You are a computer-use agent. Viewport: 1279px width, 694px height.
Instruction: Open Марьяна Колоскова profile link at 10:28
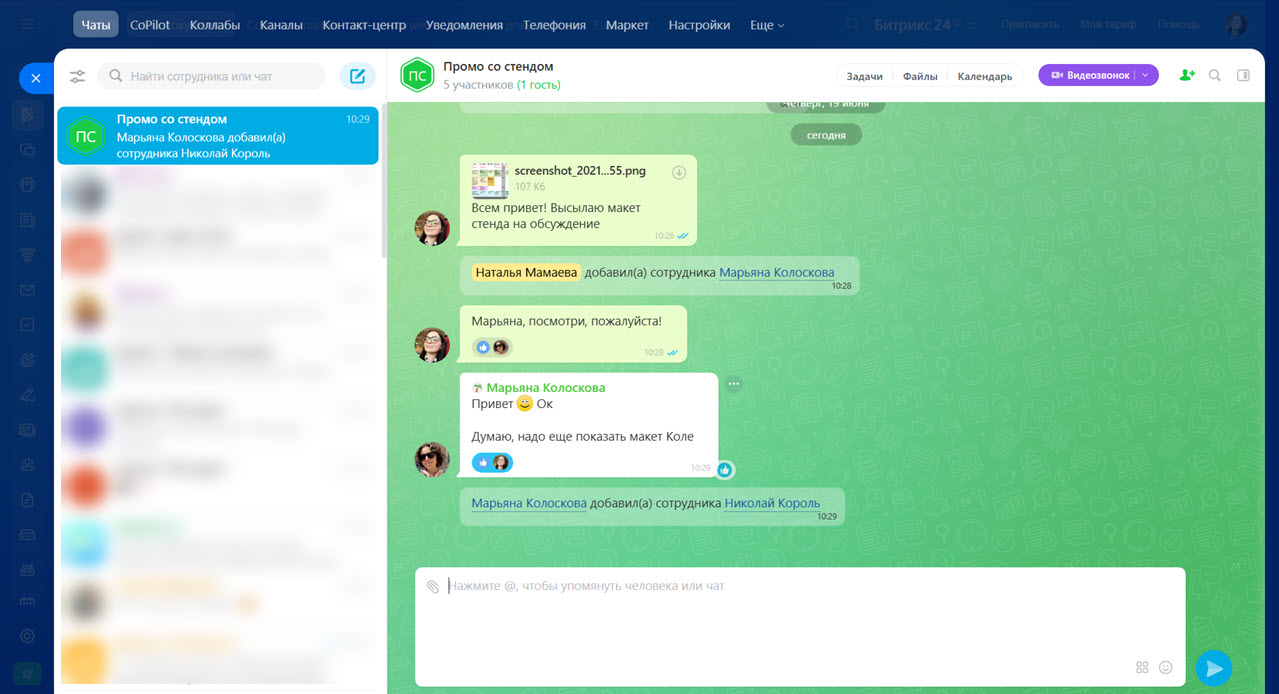776,272
